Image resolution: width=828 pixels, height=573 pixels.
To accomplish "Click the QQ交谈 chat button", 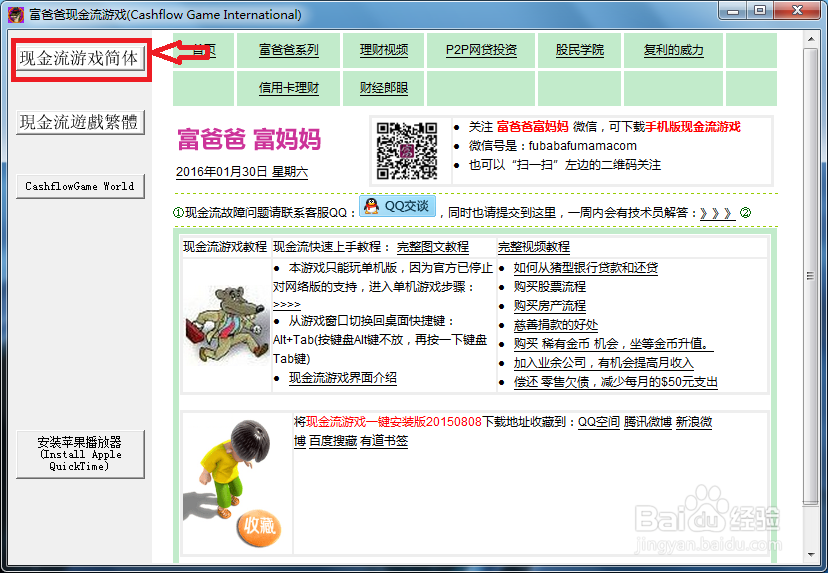I will pos(397,206).
